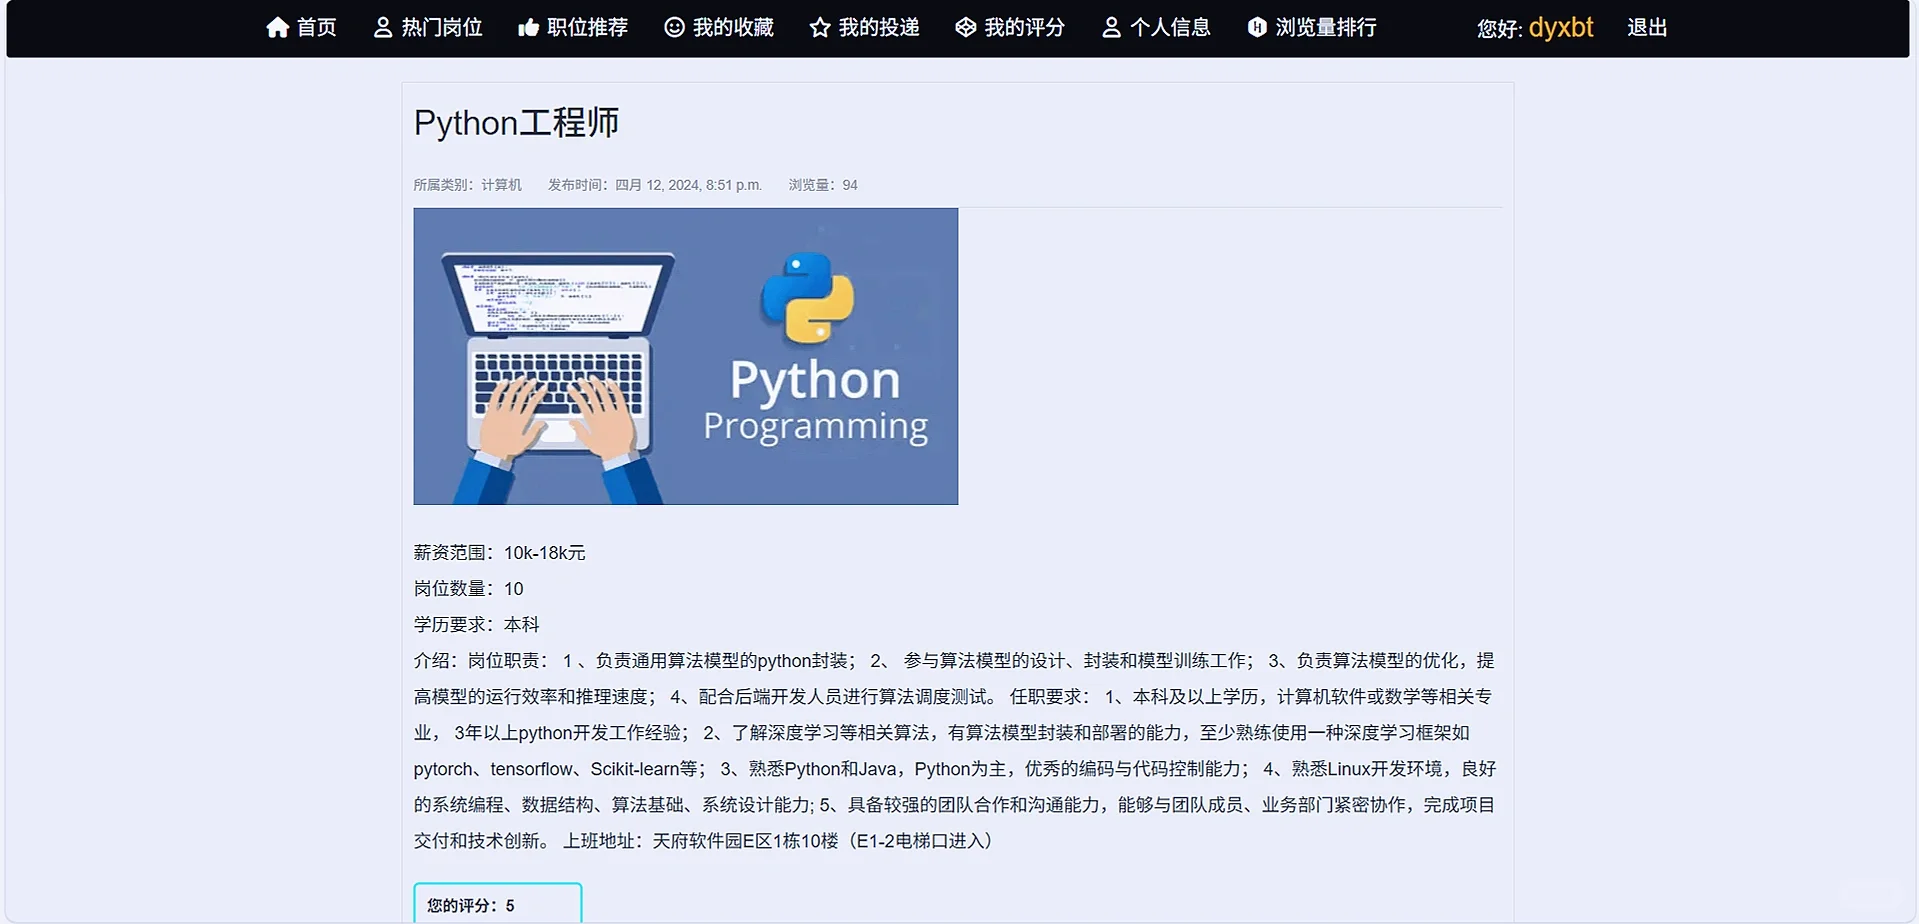Click the Python工程师 job title
This screenshot has width=1919, height=924.
(x=516, y=123)
